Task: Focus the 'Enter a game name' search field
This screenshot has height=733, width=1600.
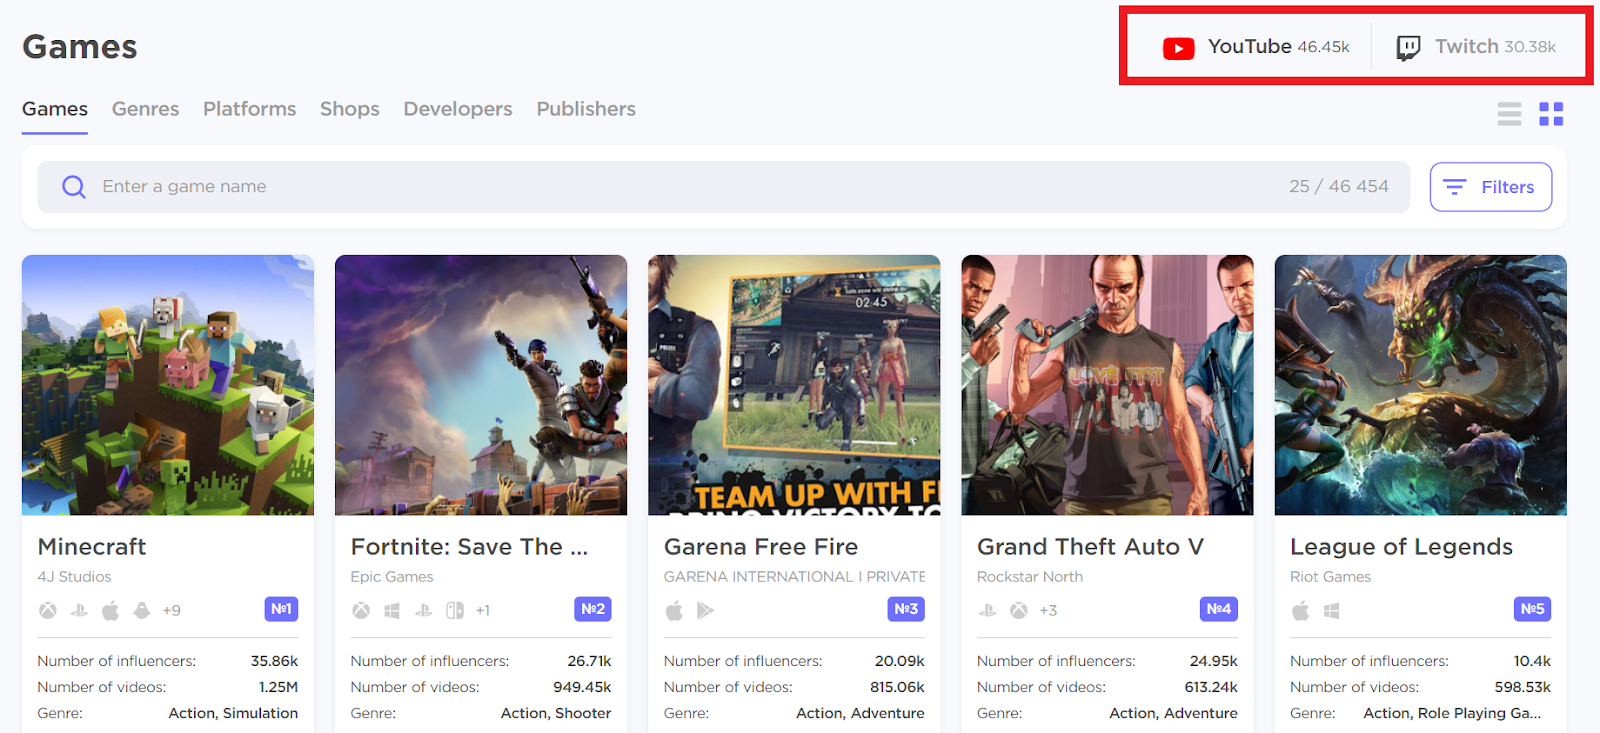Action: click(x=724, y=187)
